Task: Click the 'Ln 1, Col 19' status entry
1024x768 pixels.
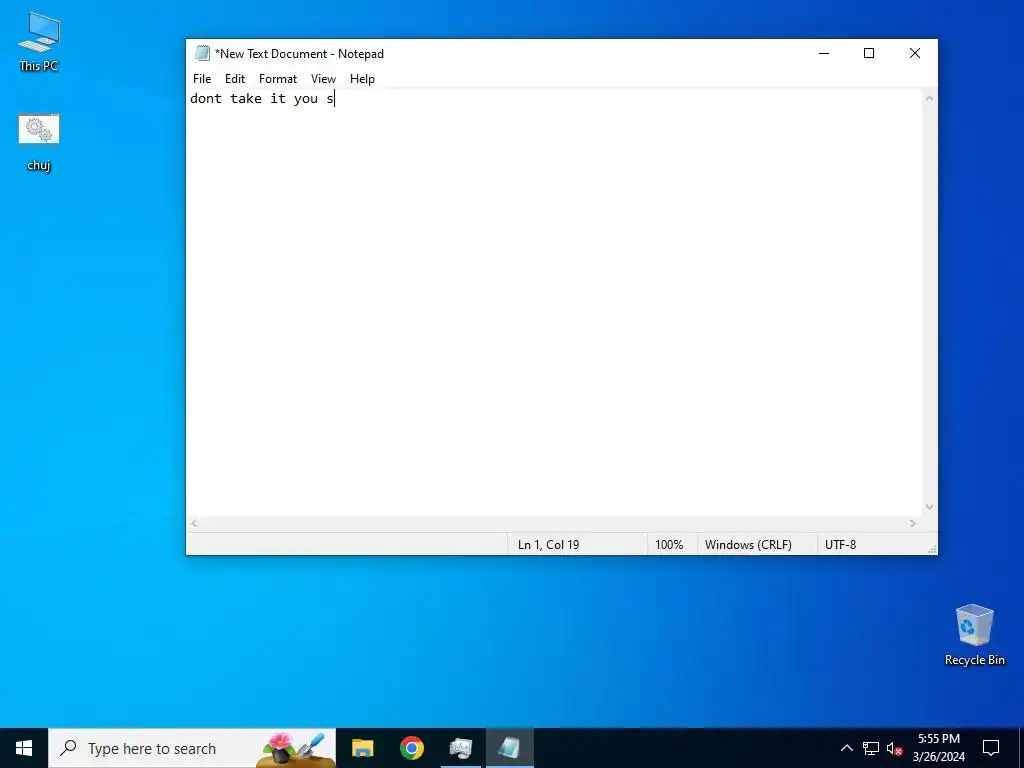Action: tap(549, 545)
